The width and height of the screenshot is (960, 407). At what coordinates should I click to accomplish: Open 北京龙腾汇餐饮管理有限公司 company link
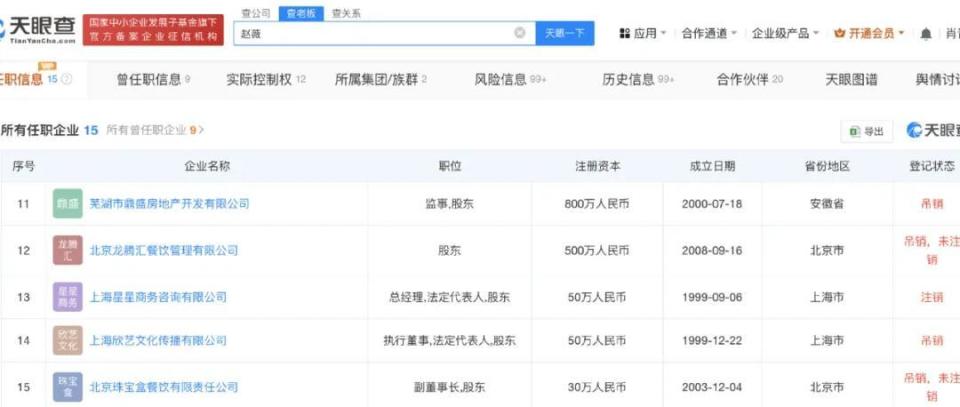163,250
